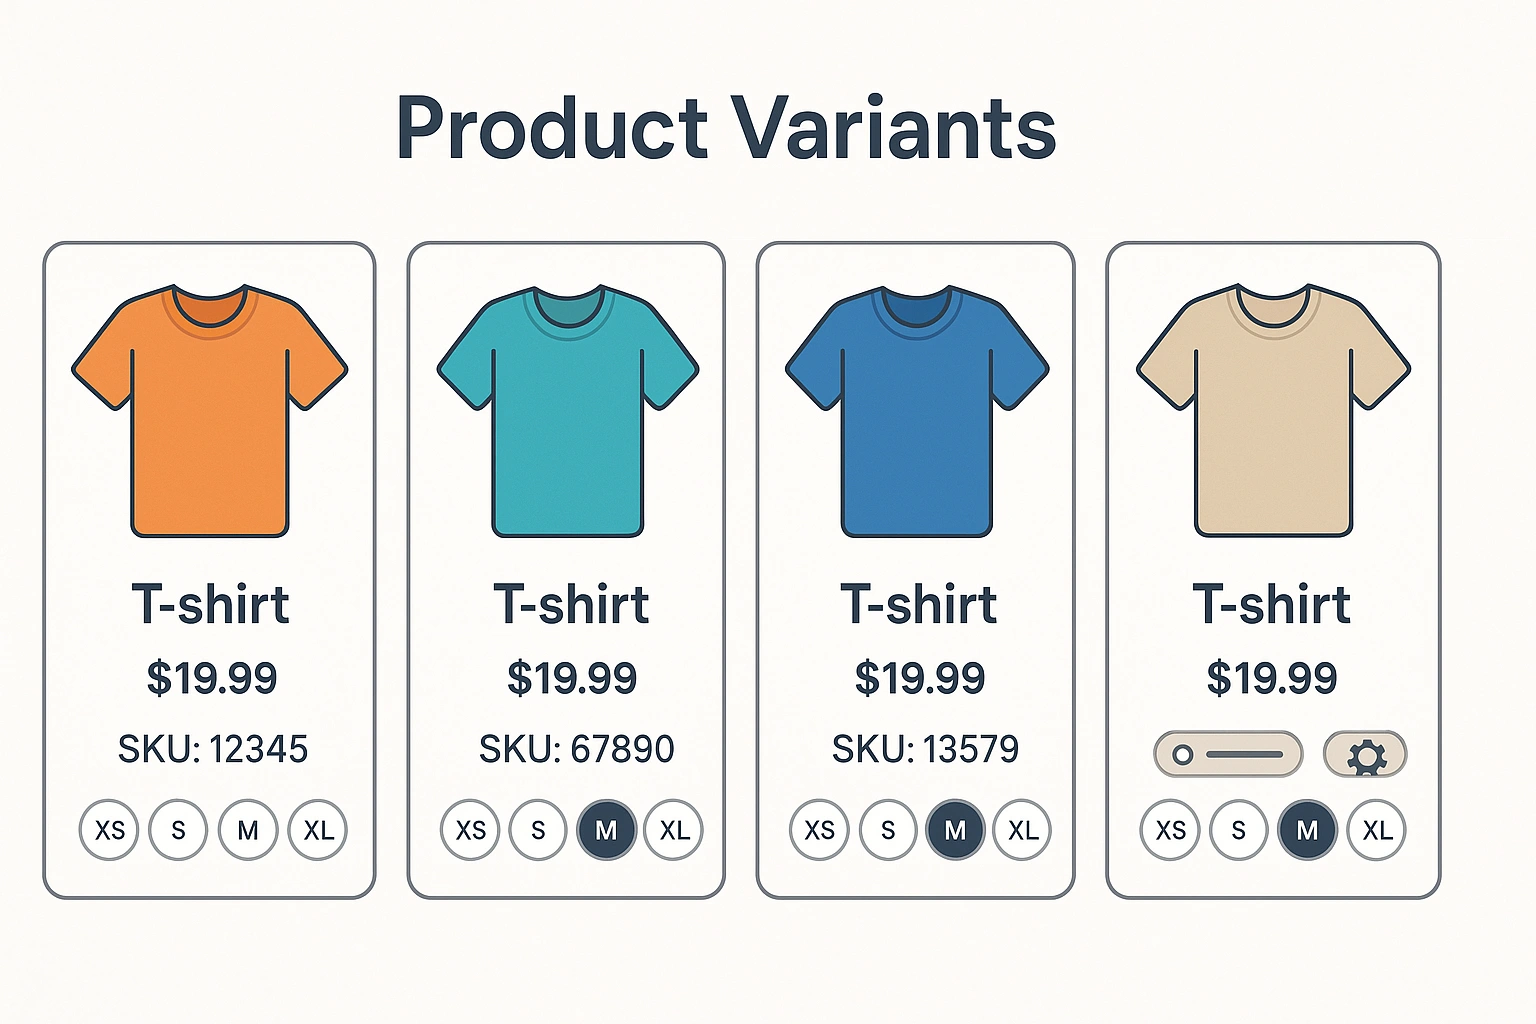Select size XS on beige T-shirt
Screen dimensions: 1536x1024
pyautogui.click(x=1170, y=830)
